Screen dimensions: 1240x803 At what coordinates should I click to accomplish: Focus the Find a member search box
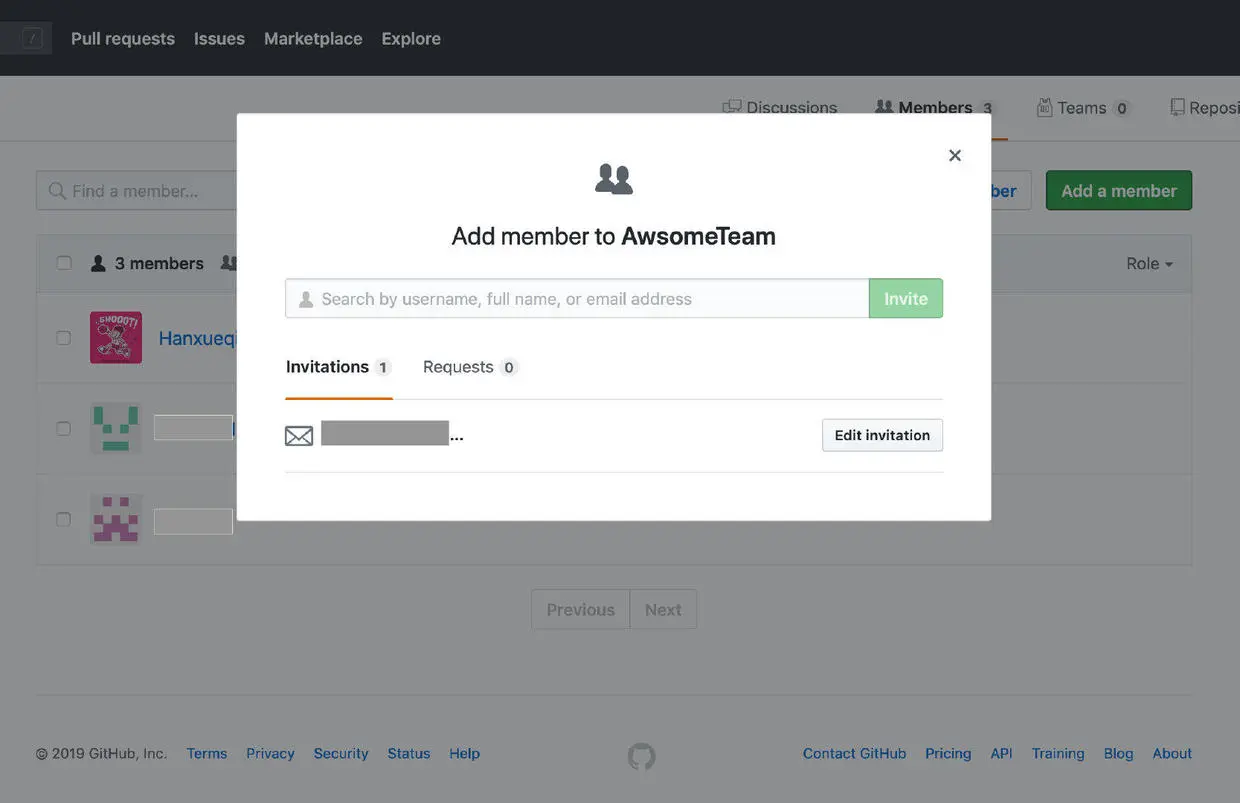[136, 190]
